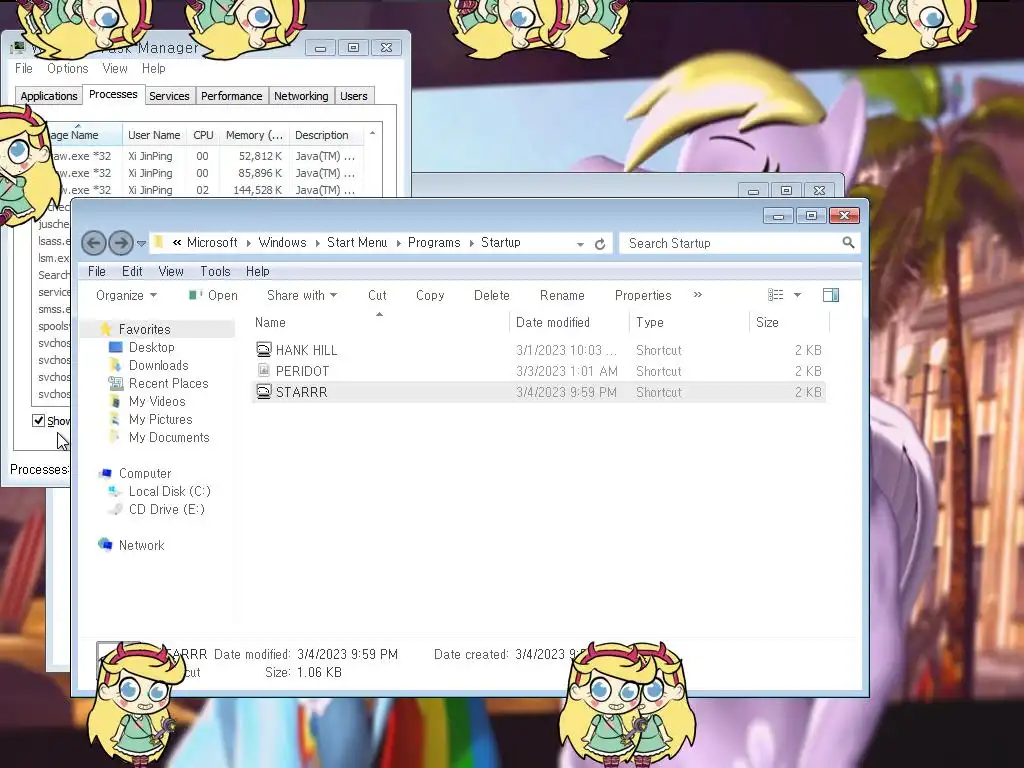The height and width of the screenshot is (768, 1024).
Task: Open Recent Places in Favorites
Action: tap(168, 383)
